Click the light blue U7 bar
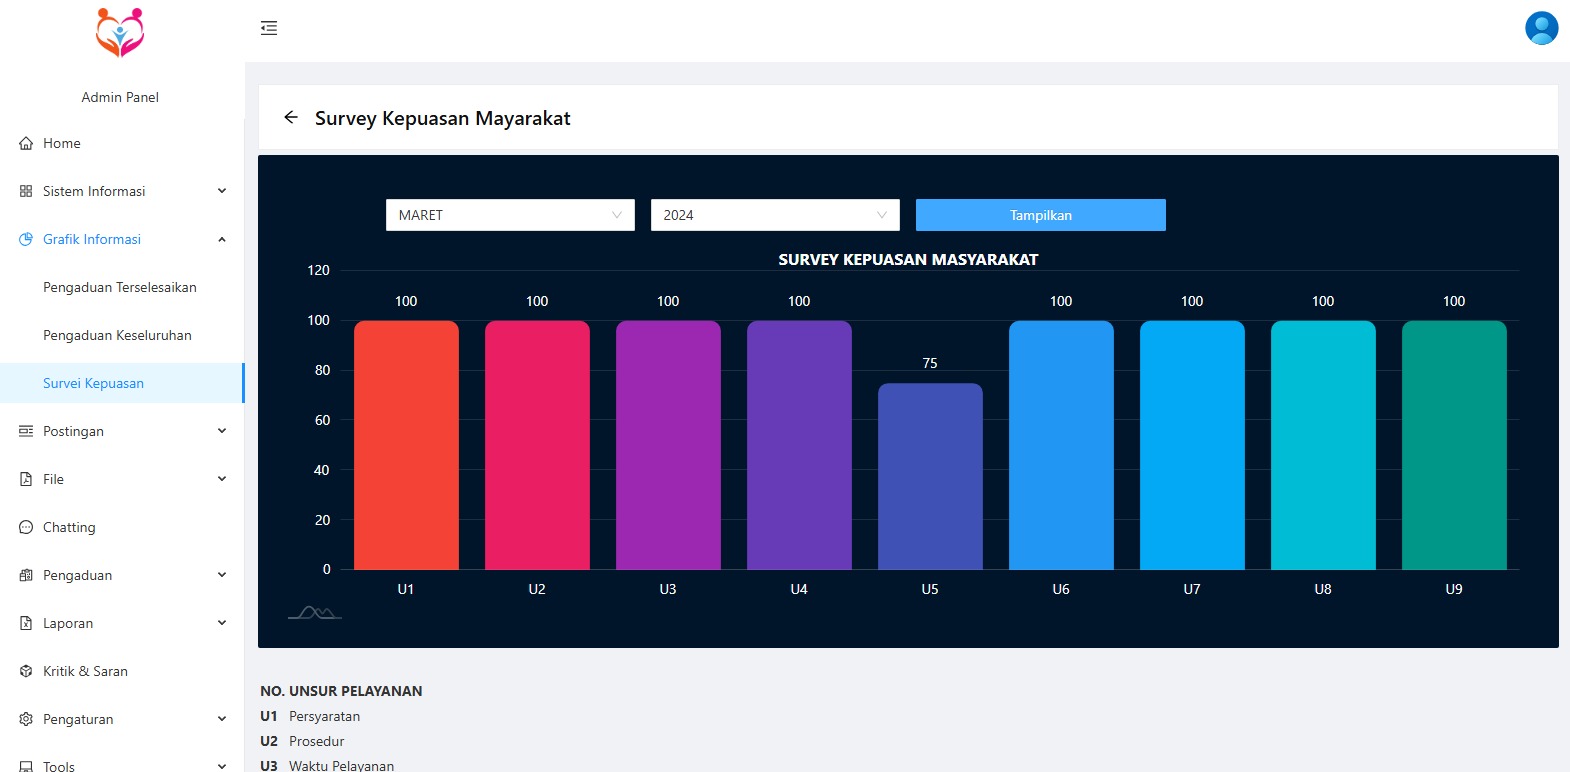The height and width of the screenshot is (772, 1570). click(1192, 445)
